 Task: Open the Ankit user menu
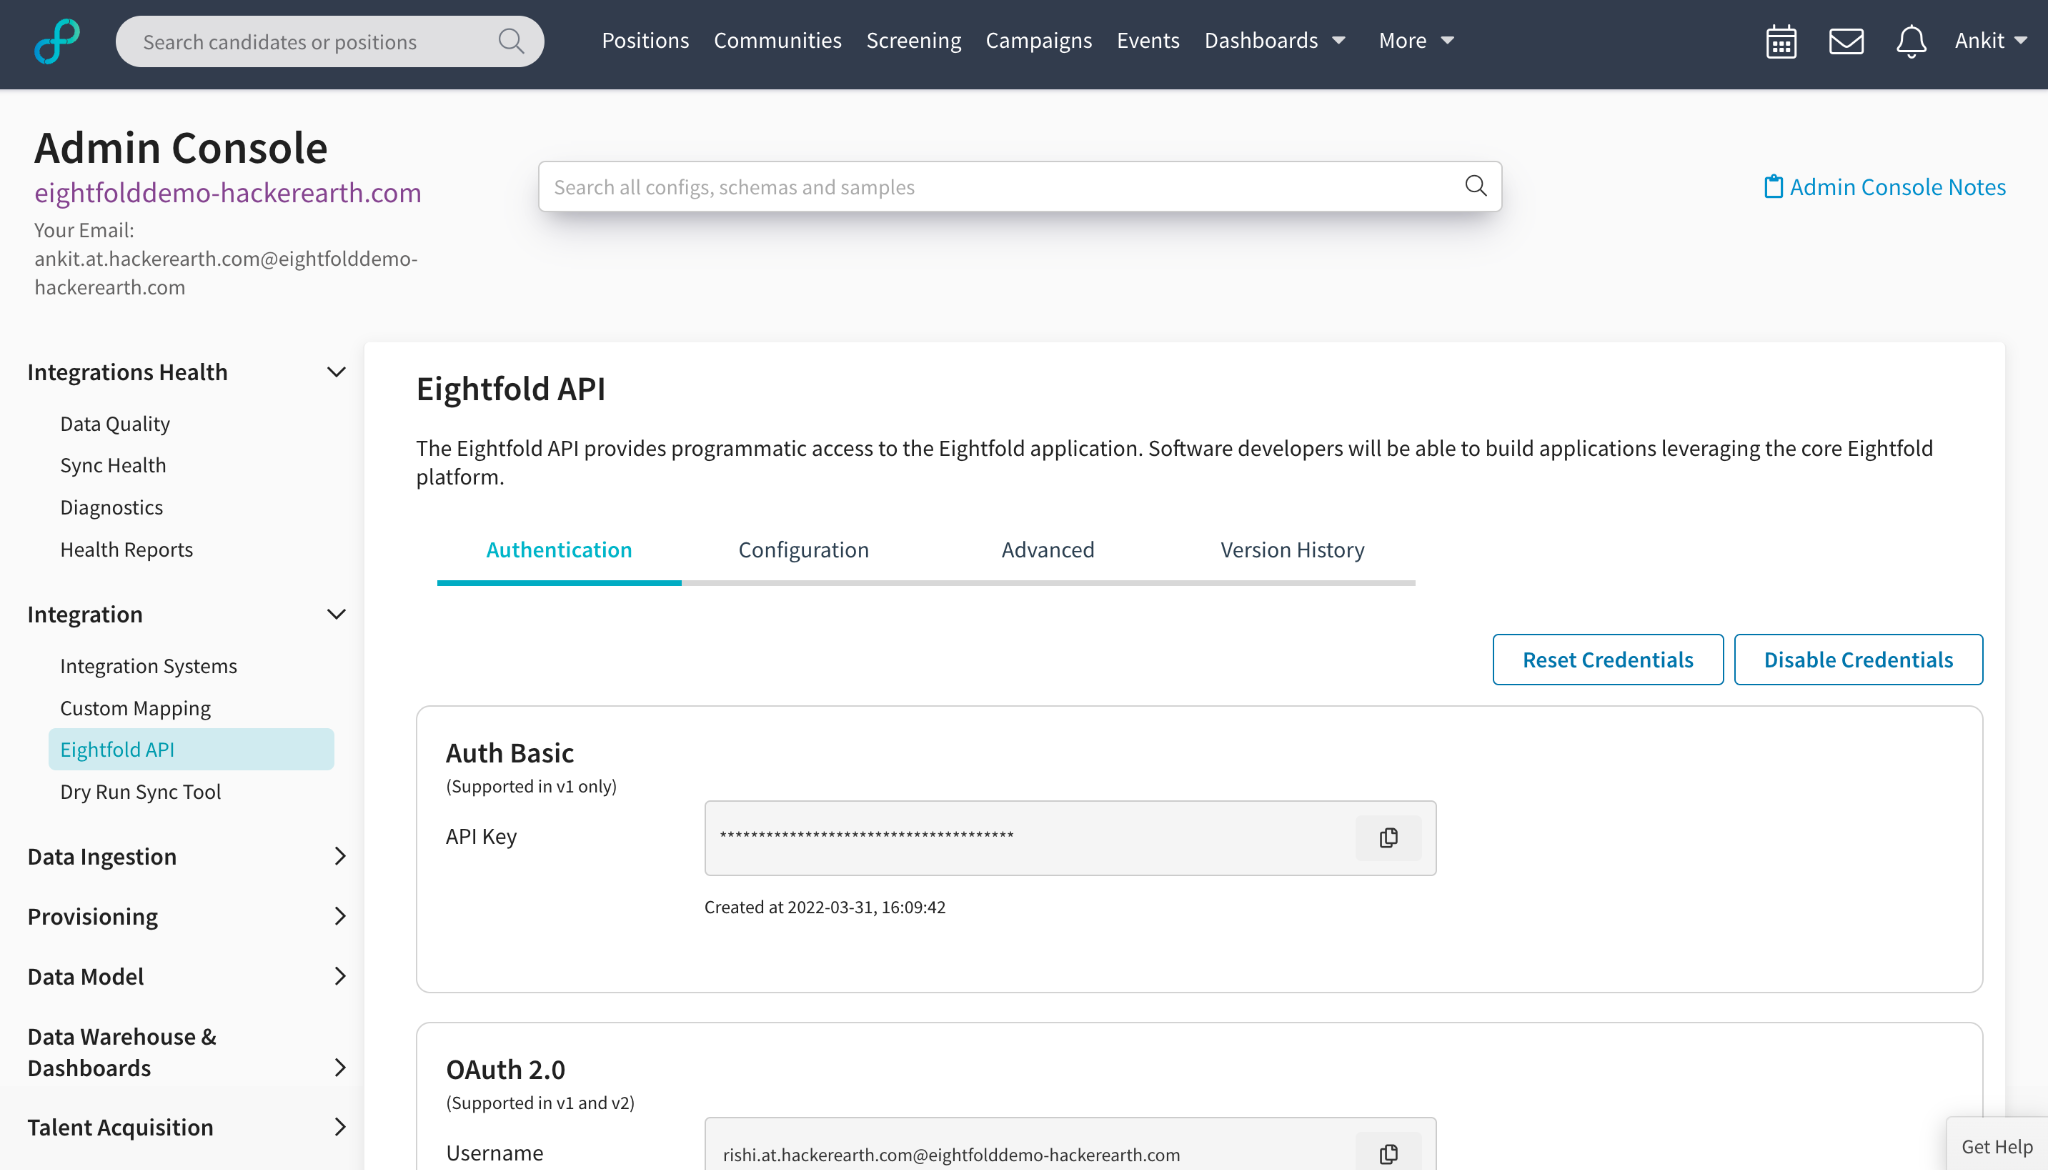point(1991,41)
